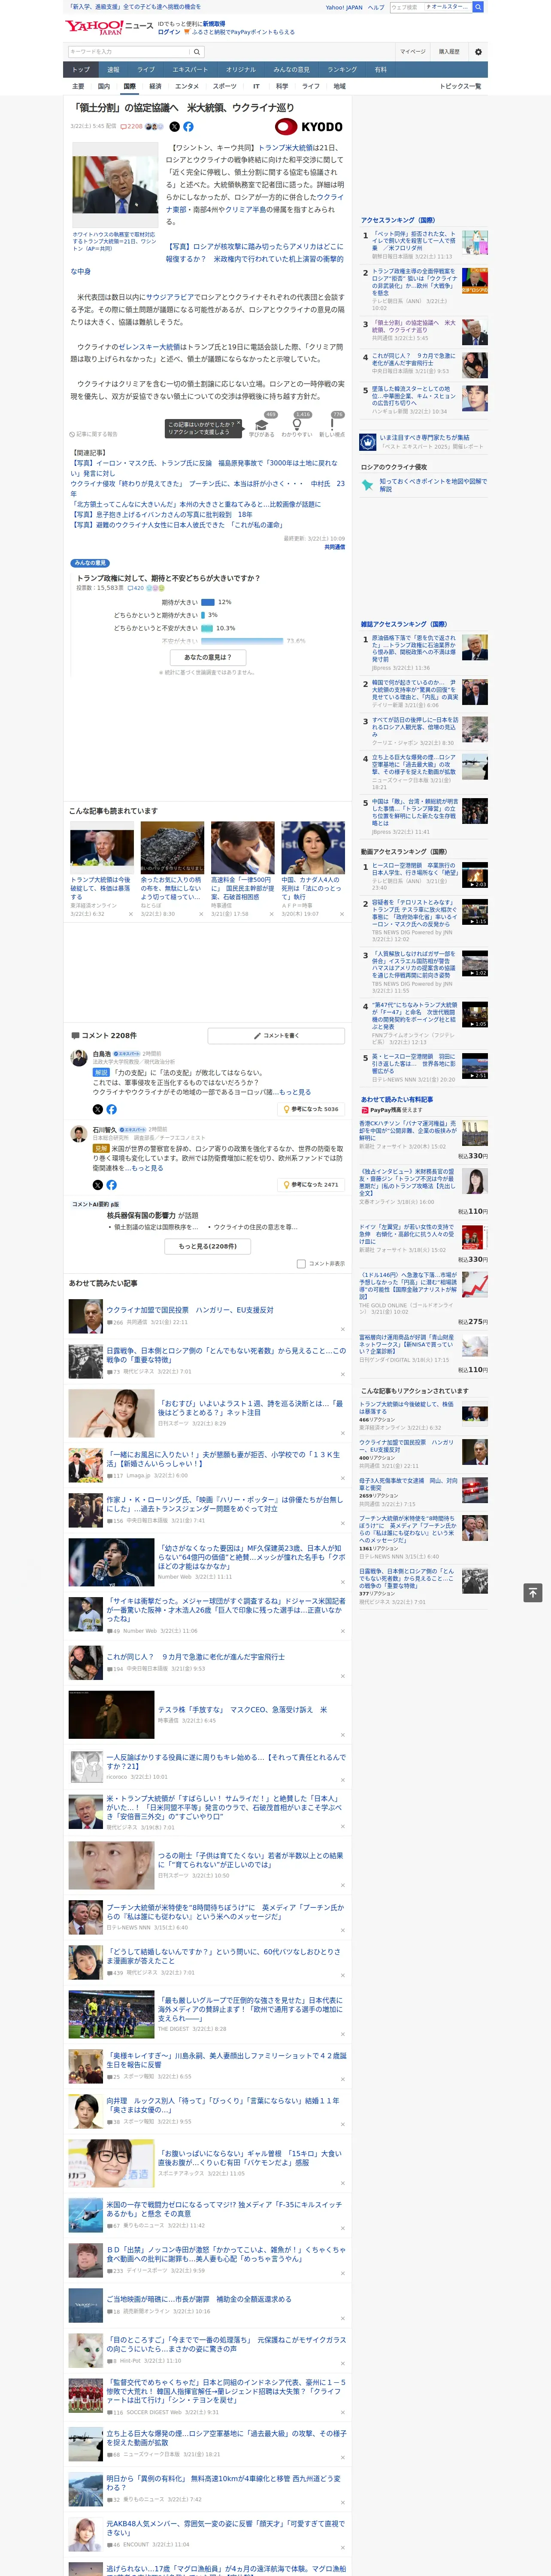This screenshot has height=2576, width=551.
Task: Click the ウェブ検索 field in top bar
Action: (406, 7)
